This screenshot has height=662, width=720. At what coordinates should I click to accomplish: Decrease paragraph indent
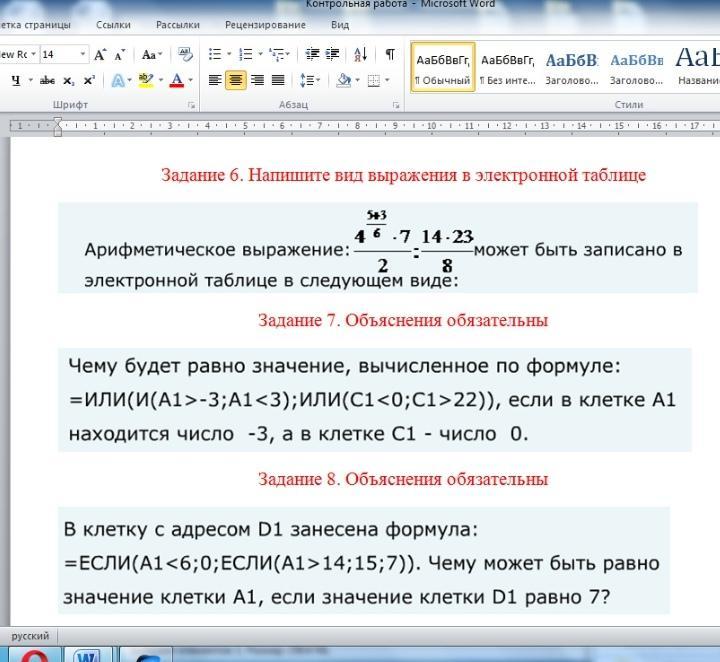pyautogui.click(x=312, y=54)
